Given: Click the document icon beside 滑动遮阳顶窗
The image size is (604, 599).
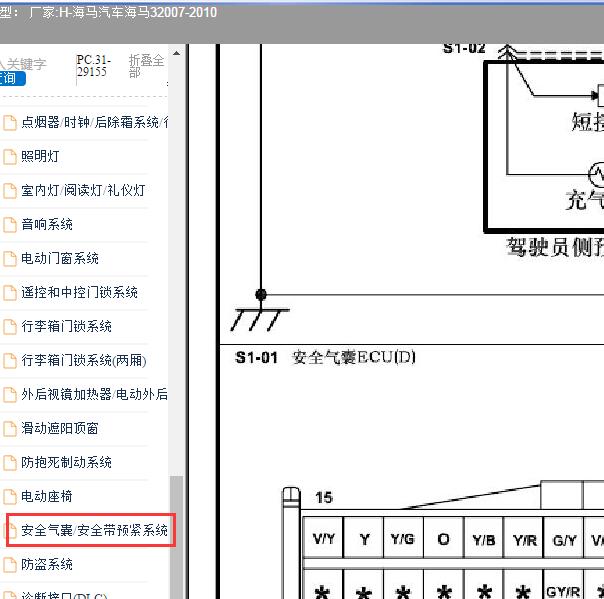Looking at the screenshot, I should pos(10,428).
